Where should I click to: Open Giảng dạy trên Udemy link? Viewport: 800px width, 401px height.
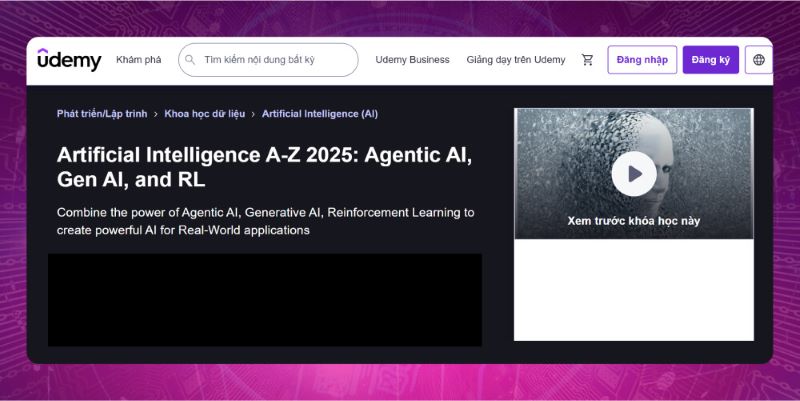[515, 60]
